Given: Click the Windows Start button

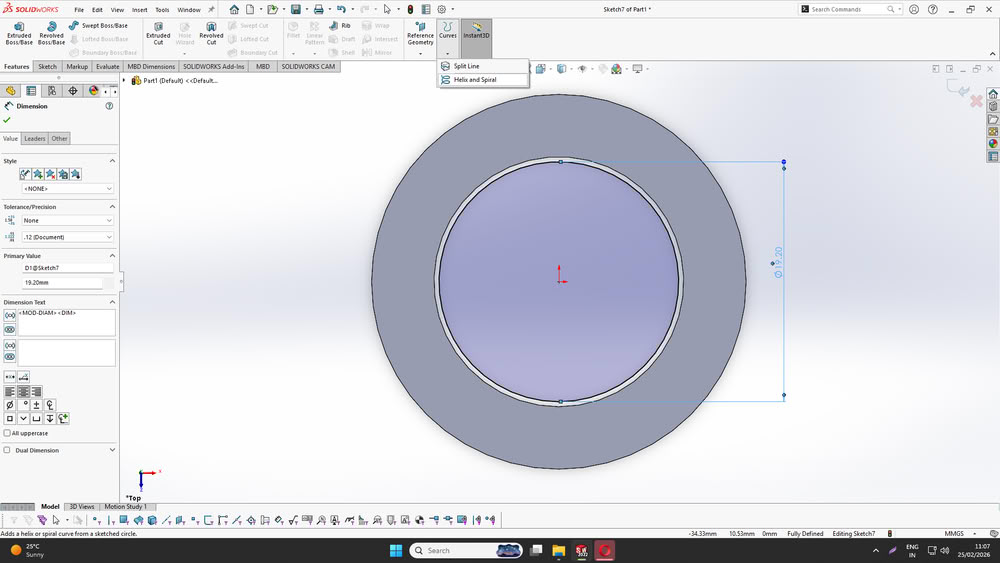Looking at the screenshot, I should point(395,550).
